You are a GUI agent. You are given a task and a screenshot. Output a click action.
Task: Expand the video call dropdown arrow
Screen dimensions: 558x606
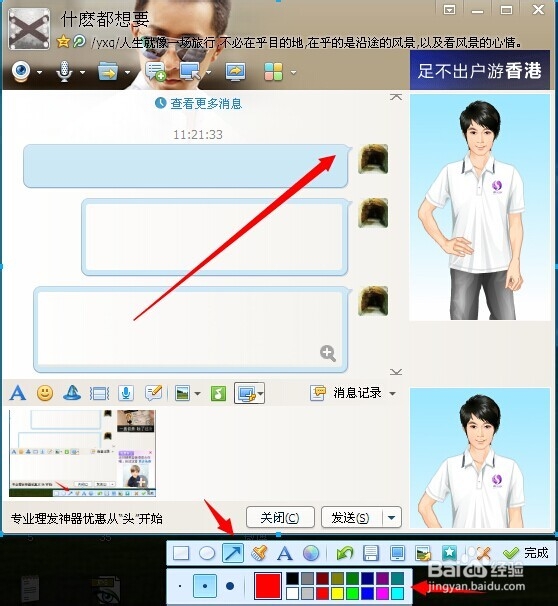point(39,72)
